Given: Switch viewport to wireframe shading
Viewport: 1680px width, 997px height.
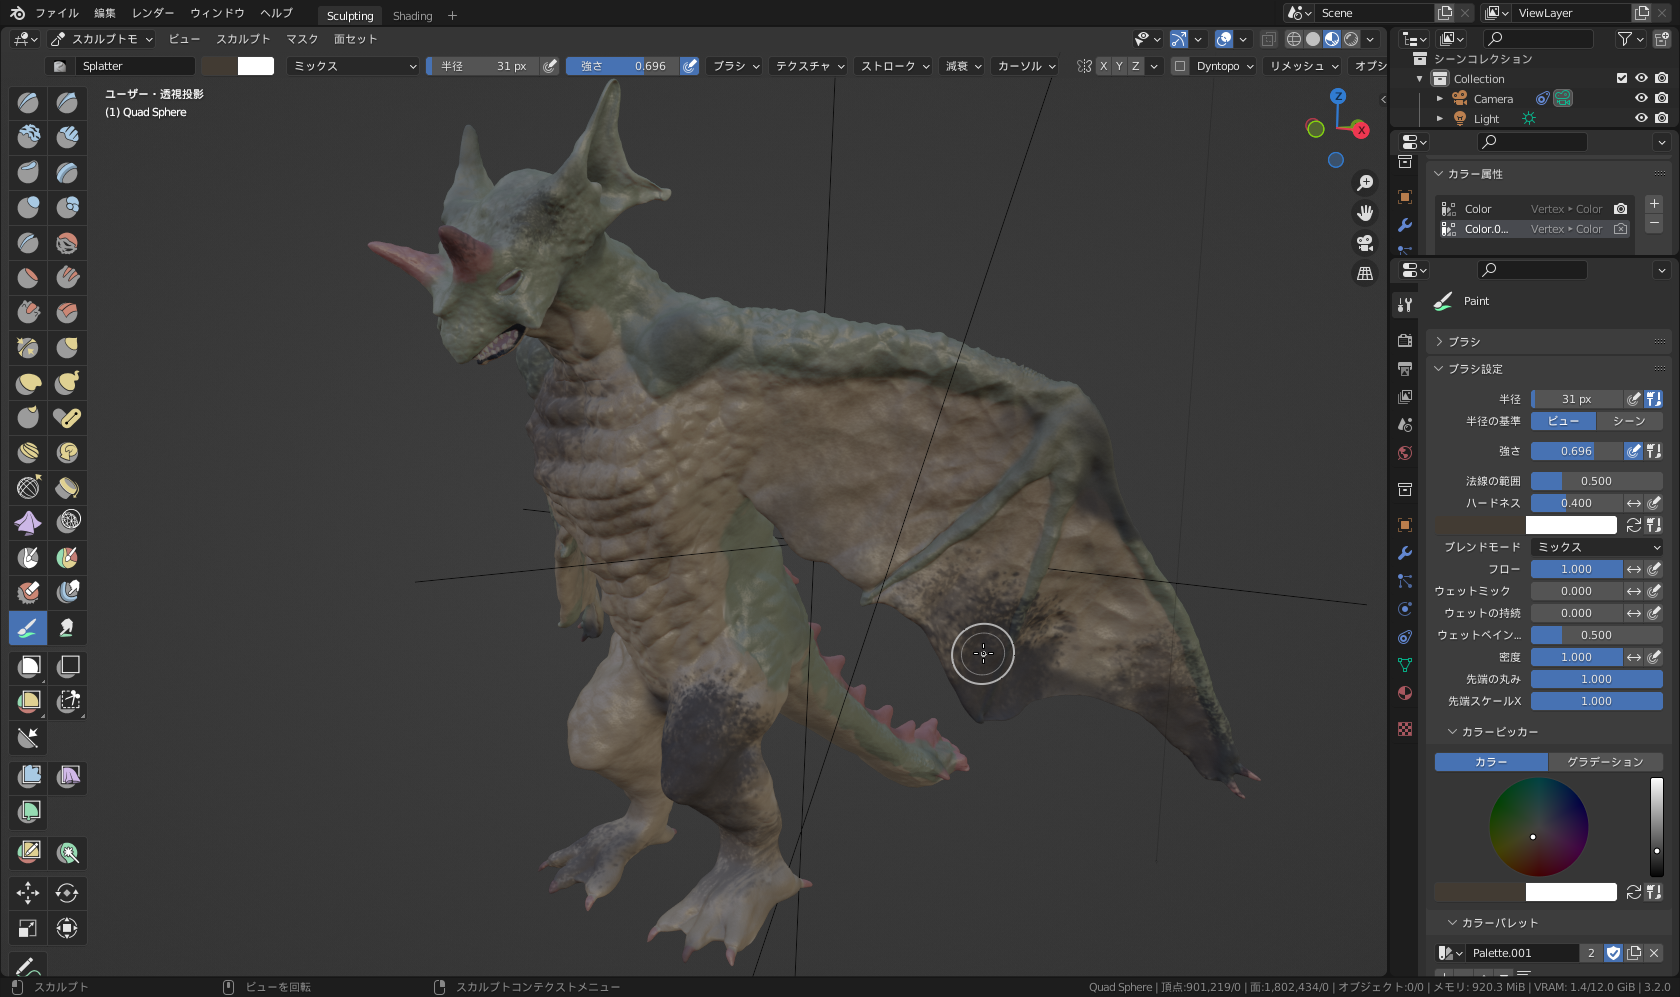Looking at the screenshot, I should click(1293, 39).
